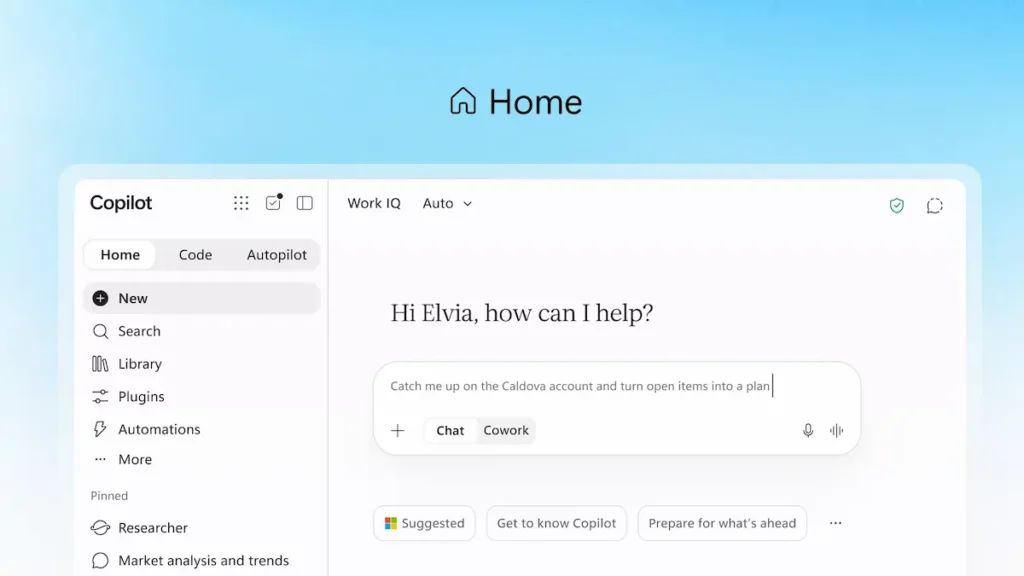Open the Auto model dropdown

click(x=447, y=204)
